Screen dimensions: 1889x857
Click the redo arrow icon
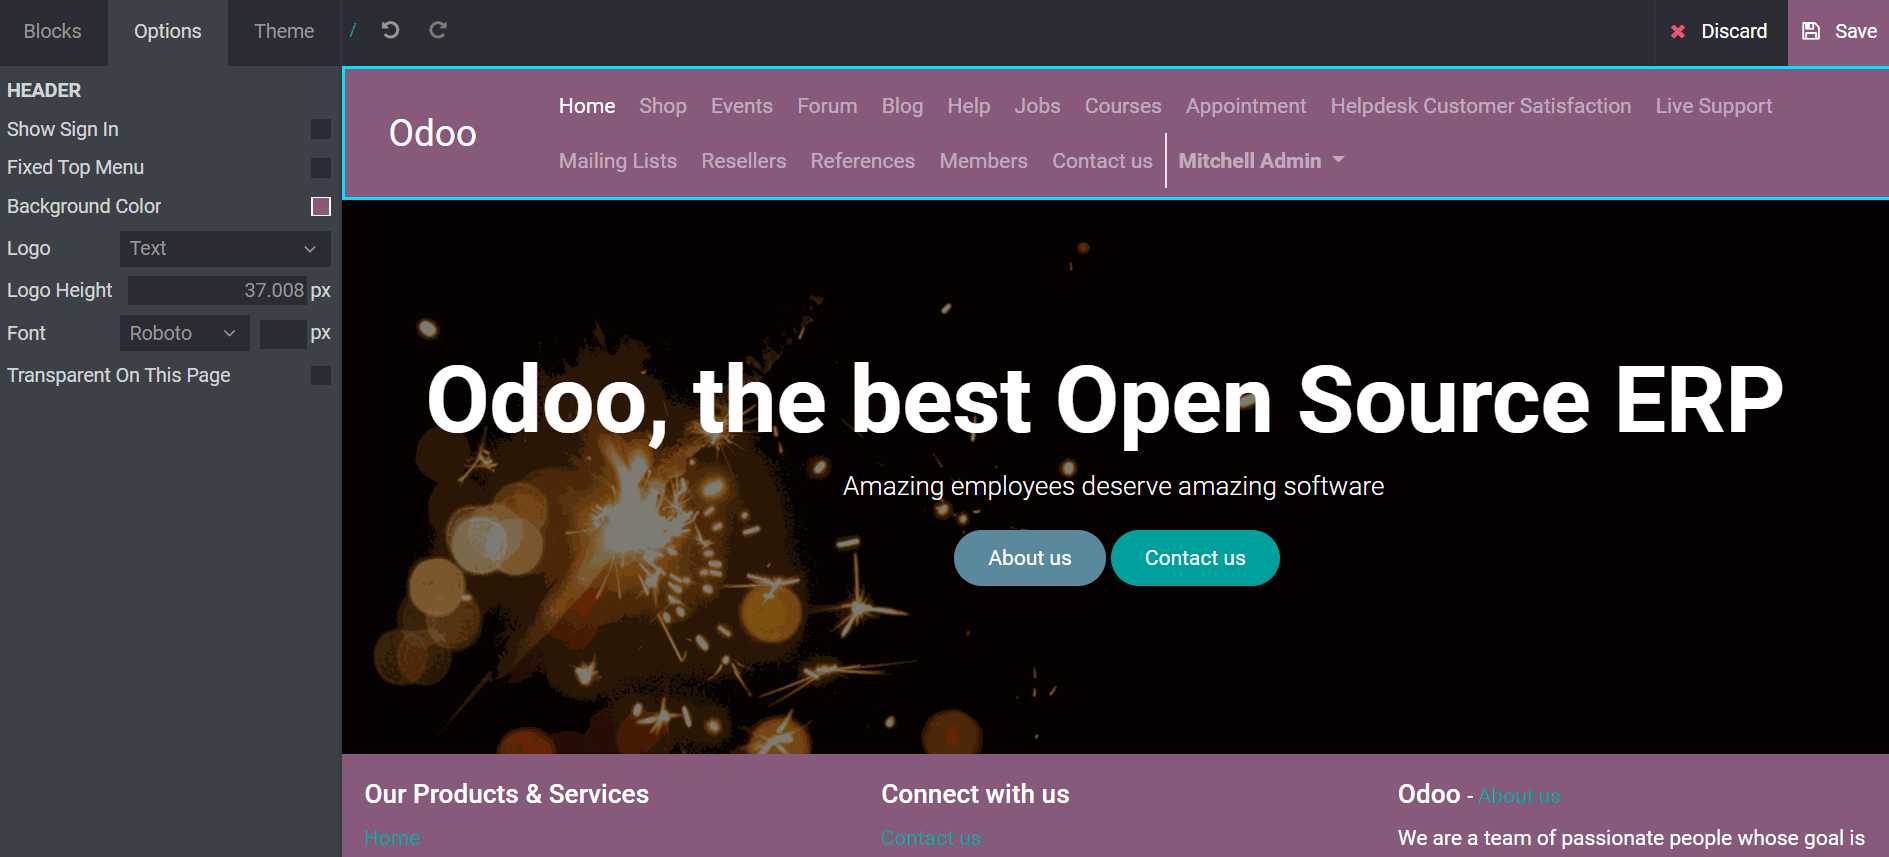coord(438,31)
